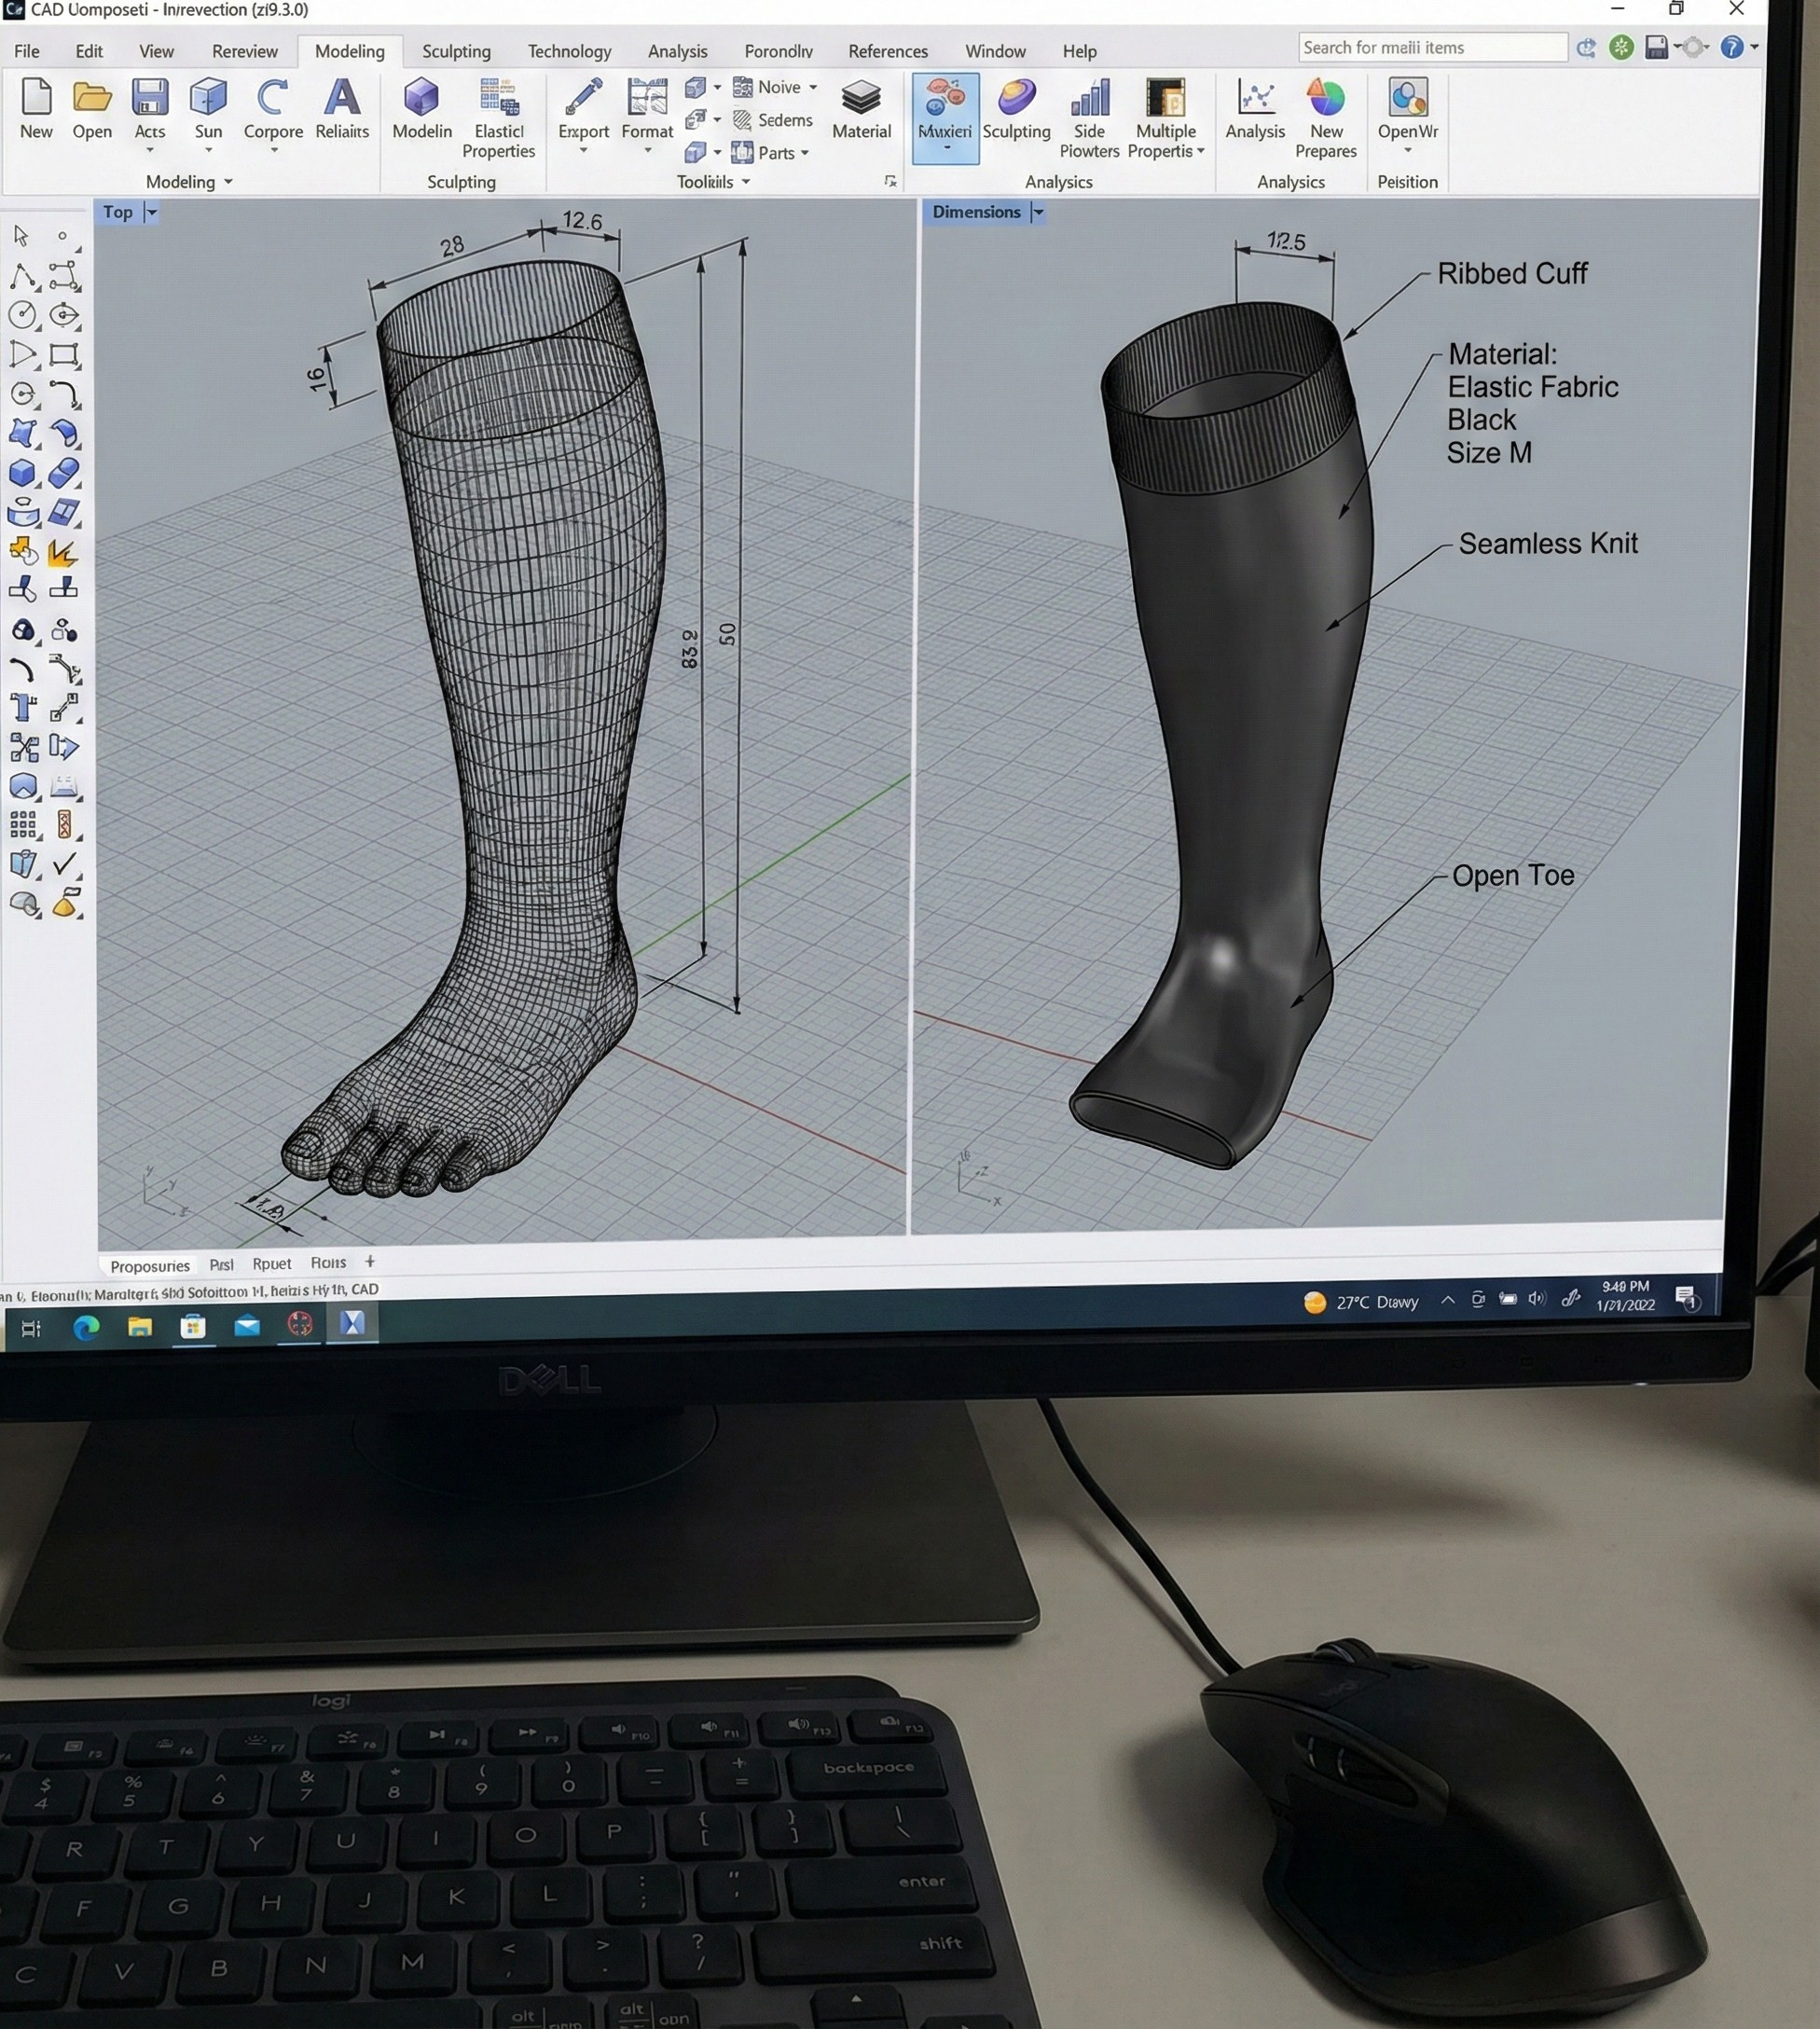Expand the Top viewport dropdown arrow
The height and width of the screenshot is (2029, 1820).
tap(152, 212)
